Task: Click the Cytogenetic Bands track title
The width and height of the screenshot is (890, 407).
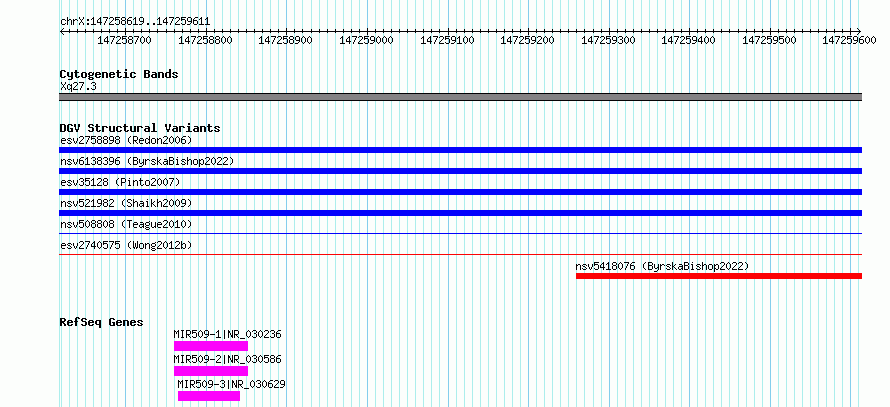Action: [x=119, y=74]
